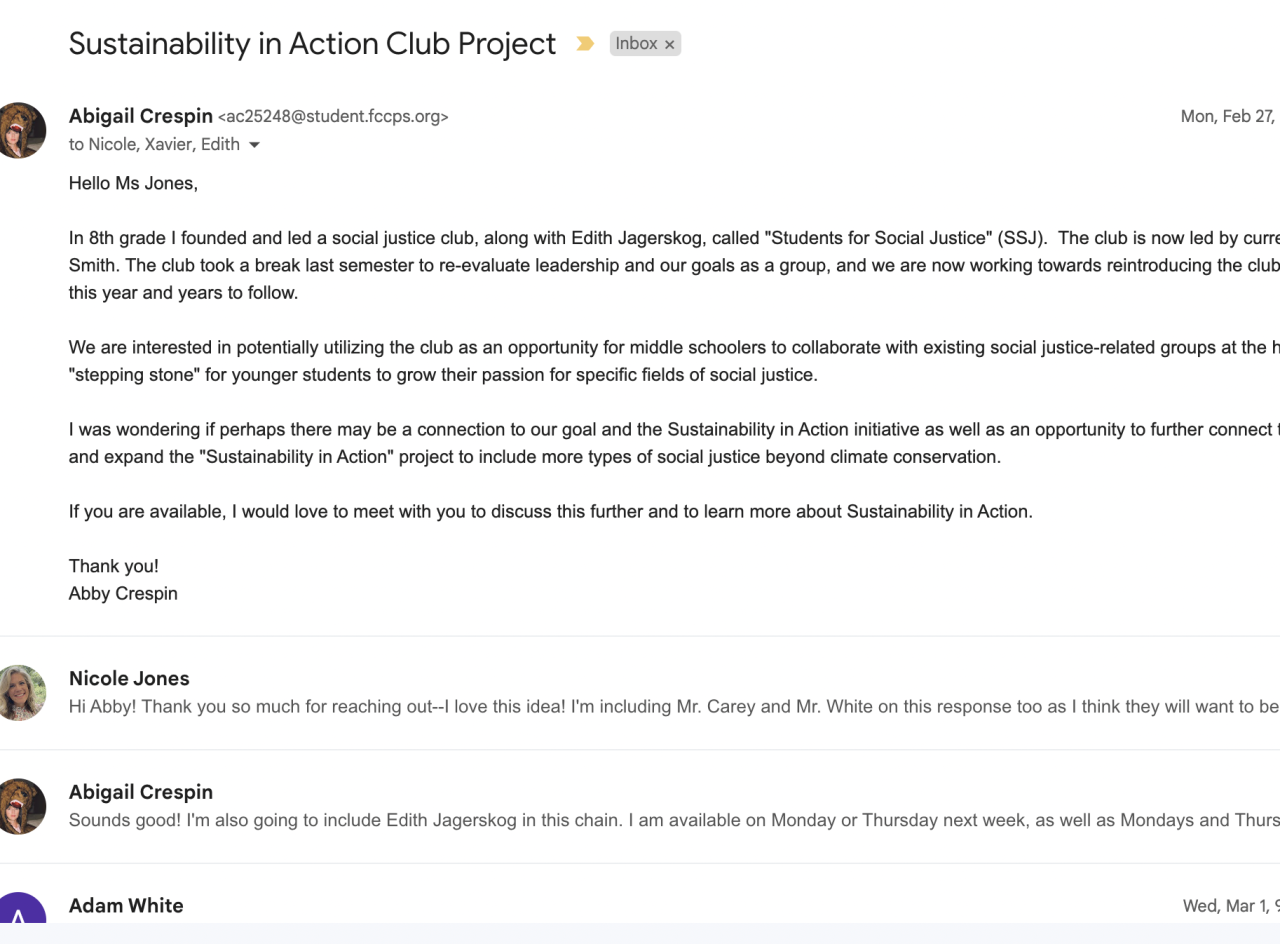Screen dimensions: 1280x944
Task: Click the 'Sustainability in Action Club Project' subject
Action: coord(312,44)
